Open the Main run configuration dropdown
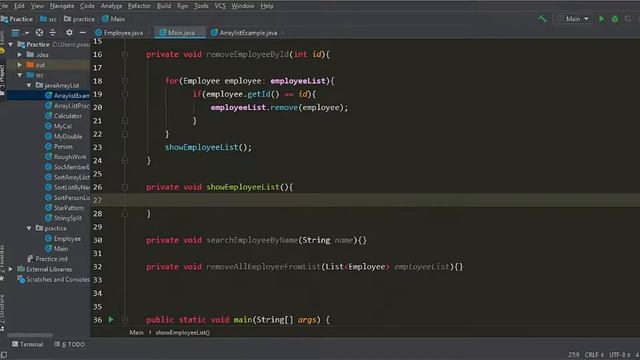 click(x=573, y=19)
